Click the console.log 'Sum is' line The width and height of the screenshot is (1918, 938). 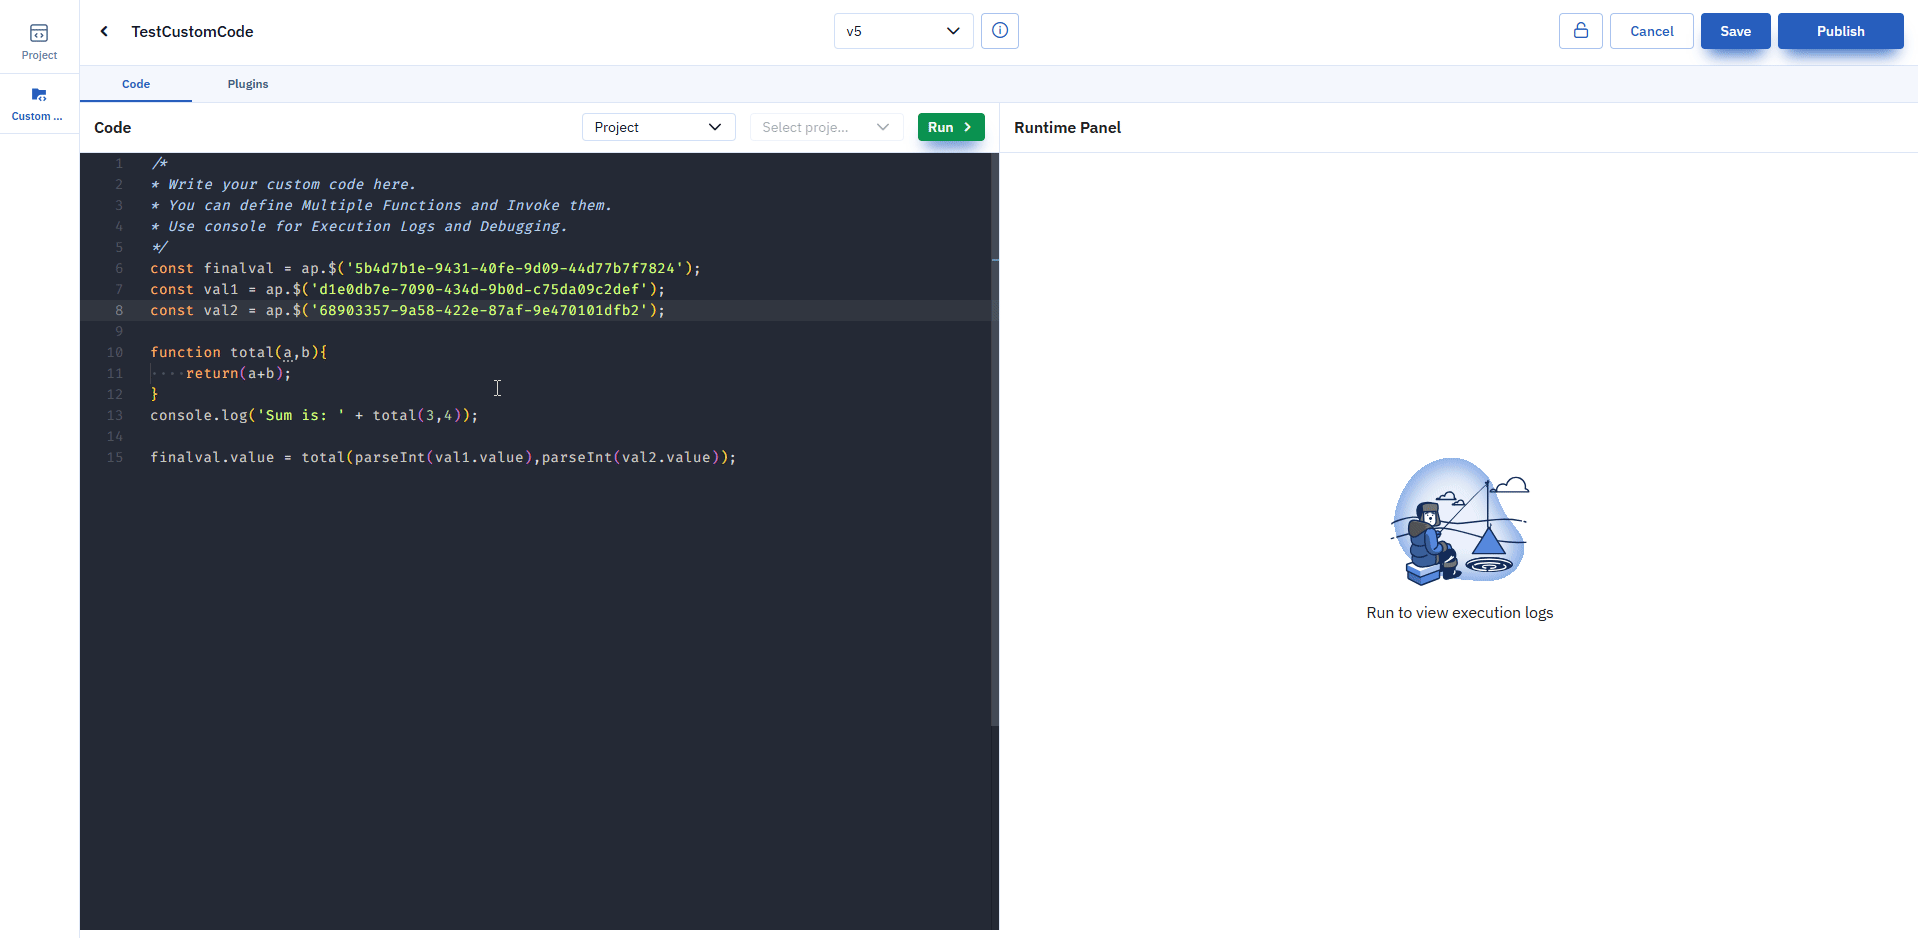coord(314,415)
